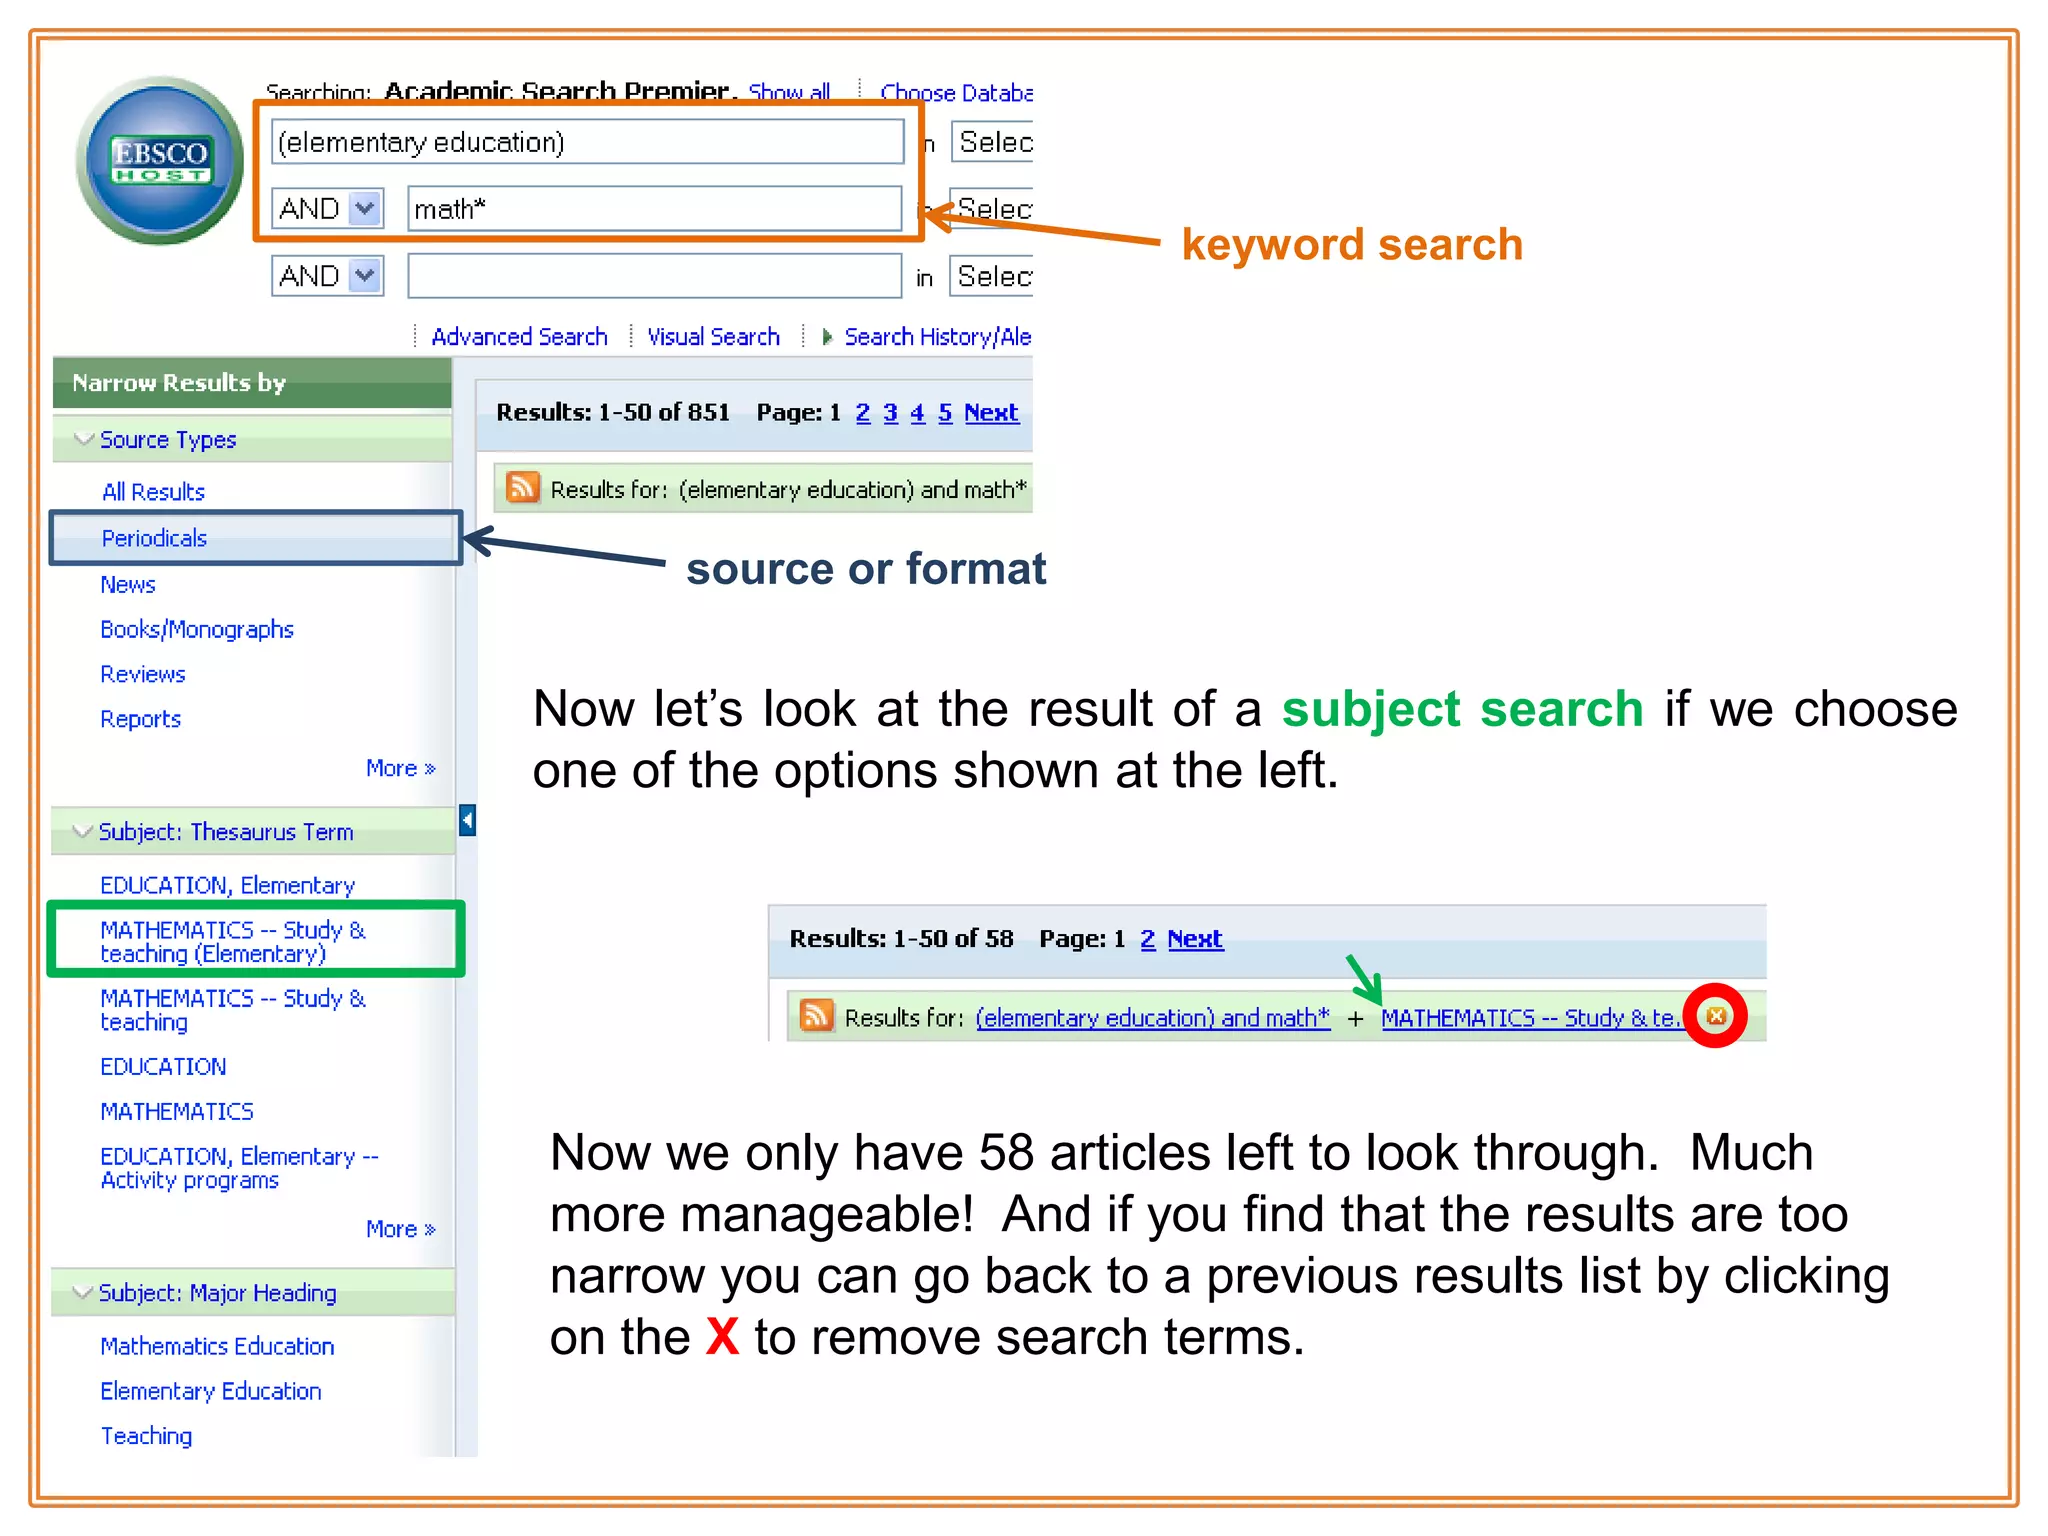Show More thesaurus terms

click(x=400, y=1228)
